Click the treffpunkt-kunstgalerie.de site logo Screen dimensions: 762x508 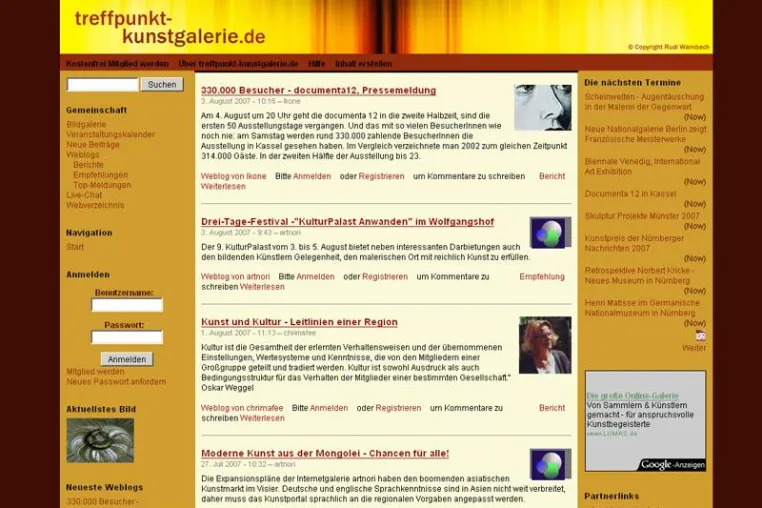pyautogui.click(x=170, y=27)
